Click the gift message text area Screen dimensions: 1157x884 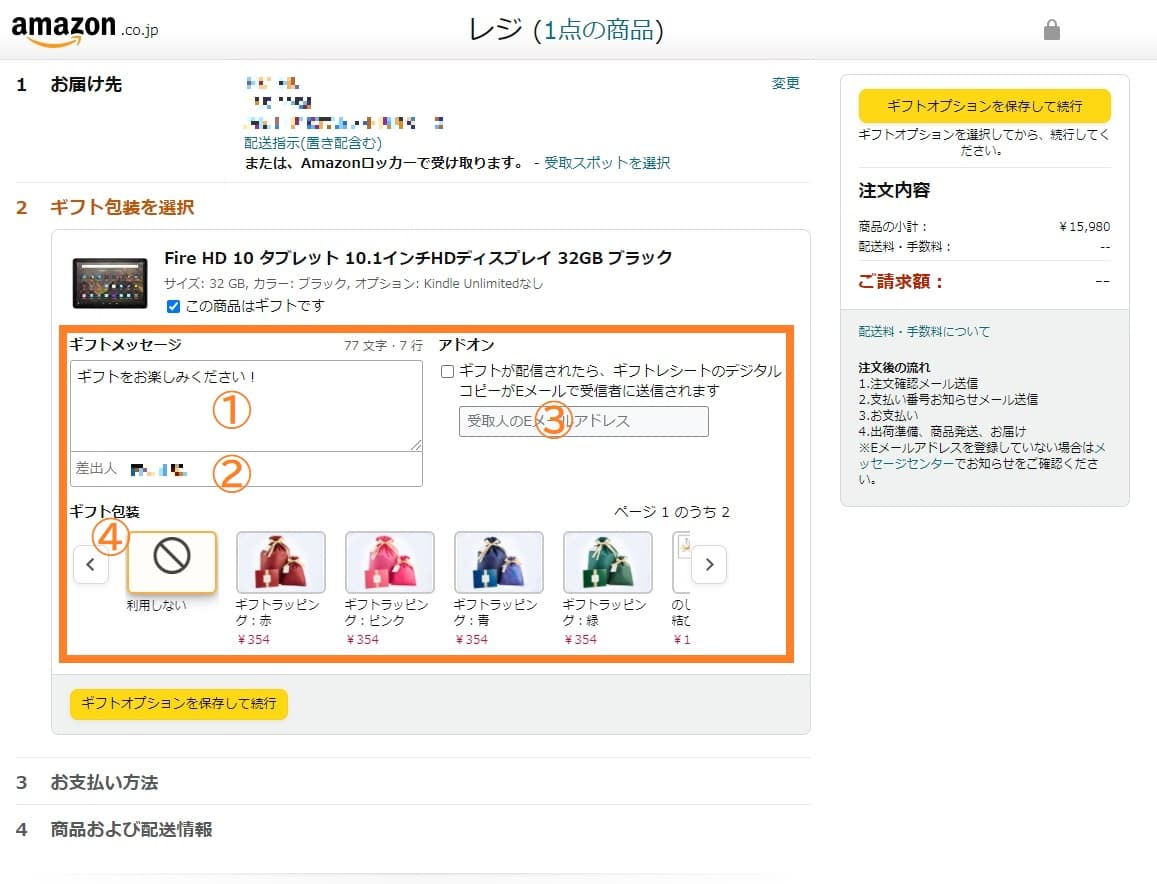point(246,406)
